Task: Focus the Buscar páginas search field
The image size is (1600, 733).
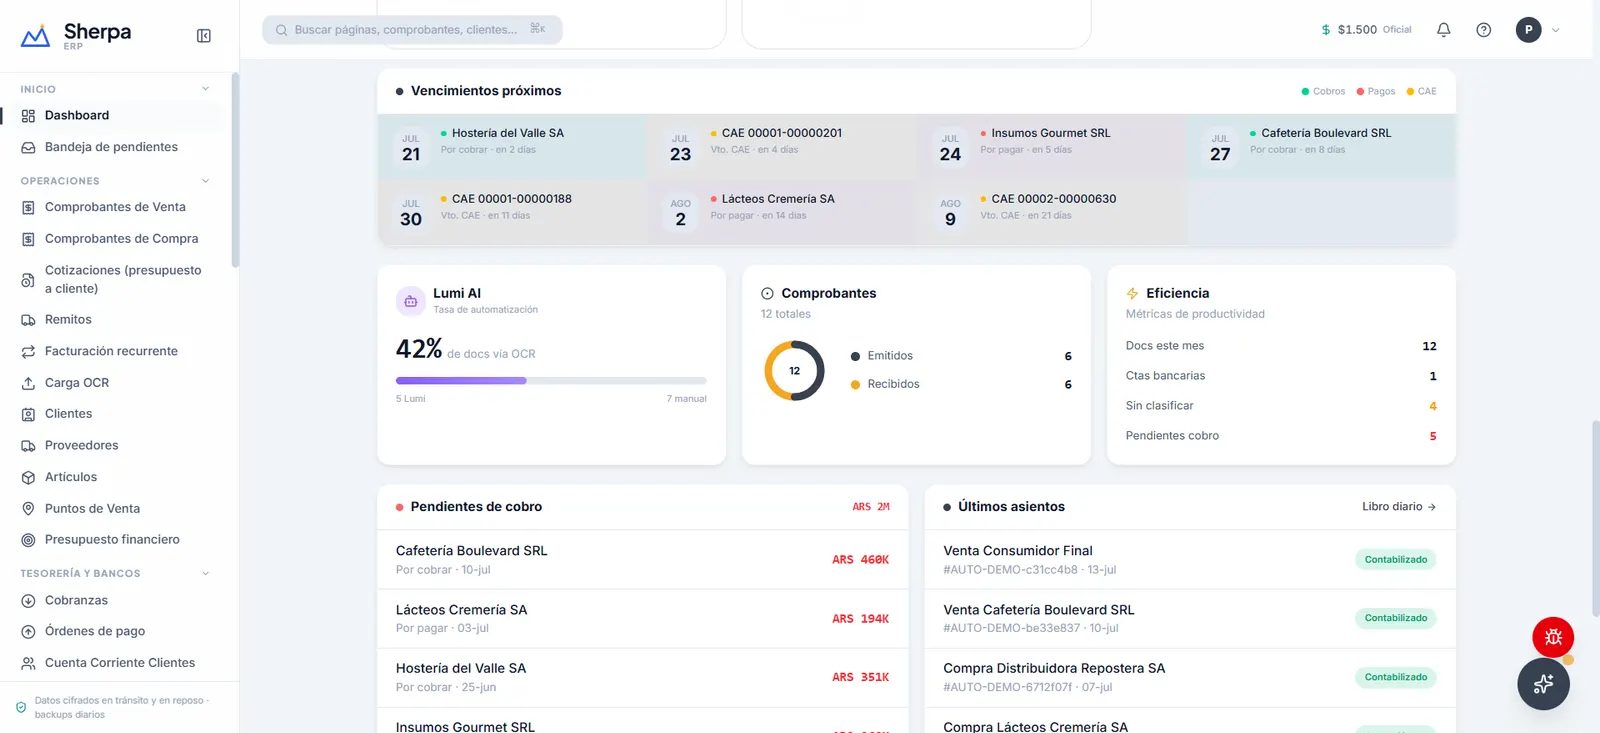Action: point(412,30)
